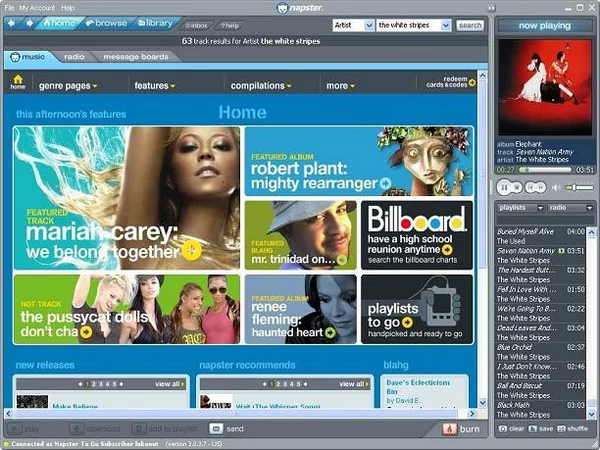Pause the current track
The width and height of the screenshot is (600, 450).
click(x=504, y=188)
